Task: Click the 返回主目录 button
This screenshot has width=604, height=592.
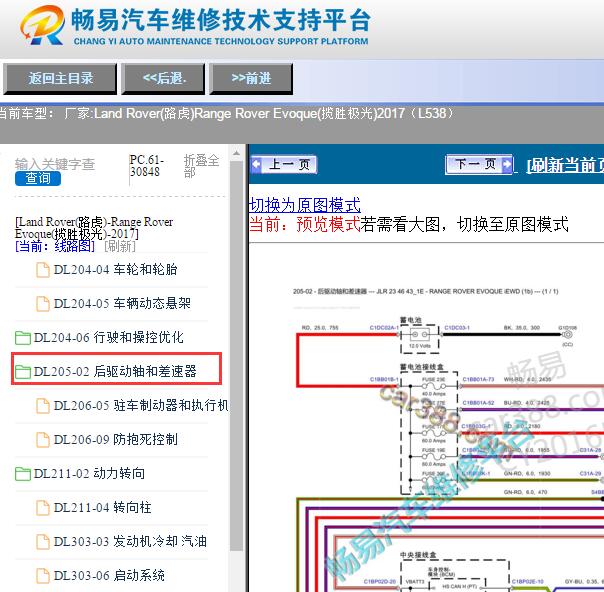Action: coord(60,79)
